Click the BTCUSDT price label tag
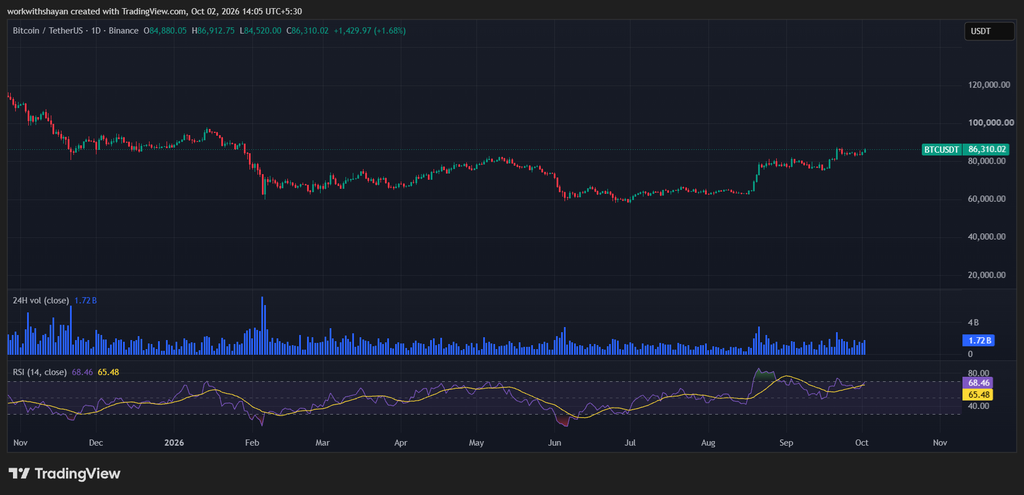Screen dimensions: 1024x495 pyautogui.click(x=942, y=150)
